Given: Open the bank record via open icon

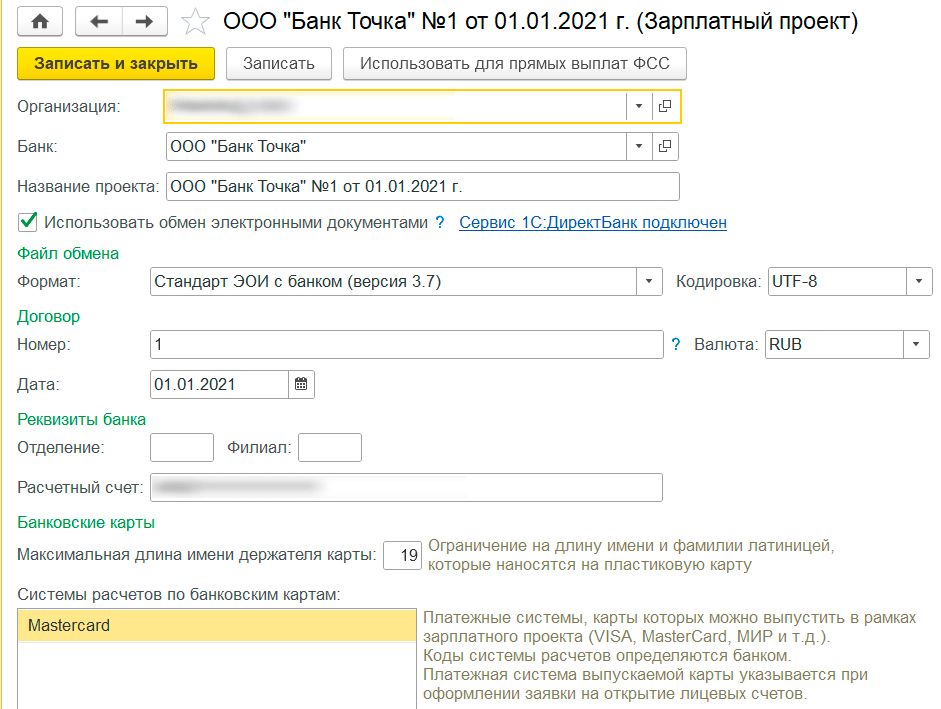Looking at the screenshot, I should tap(665, 147).
